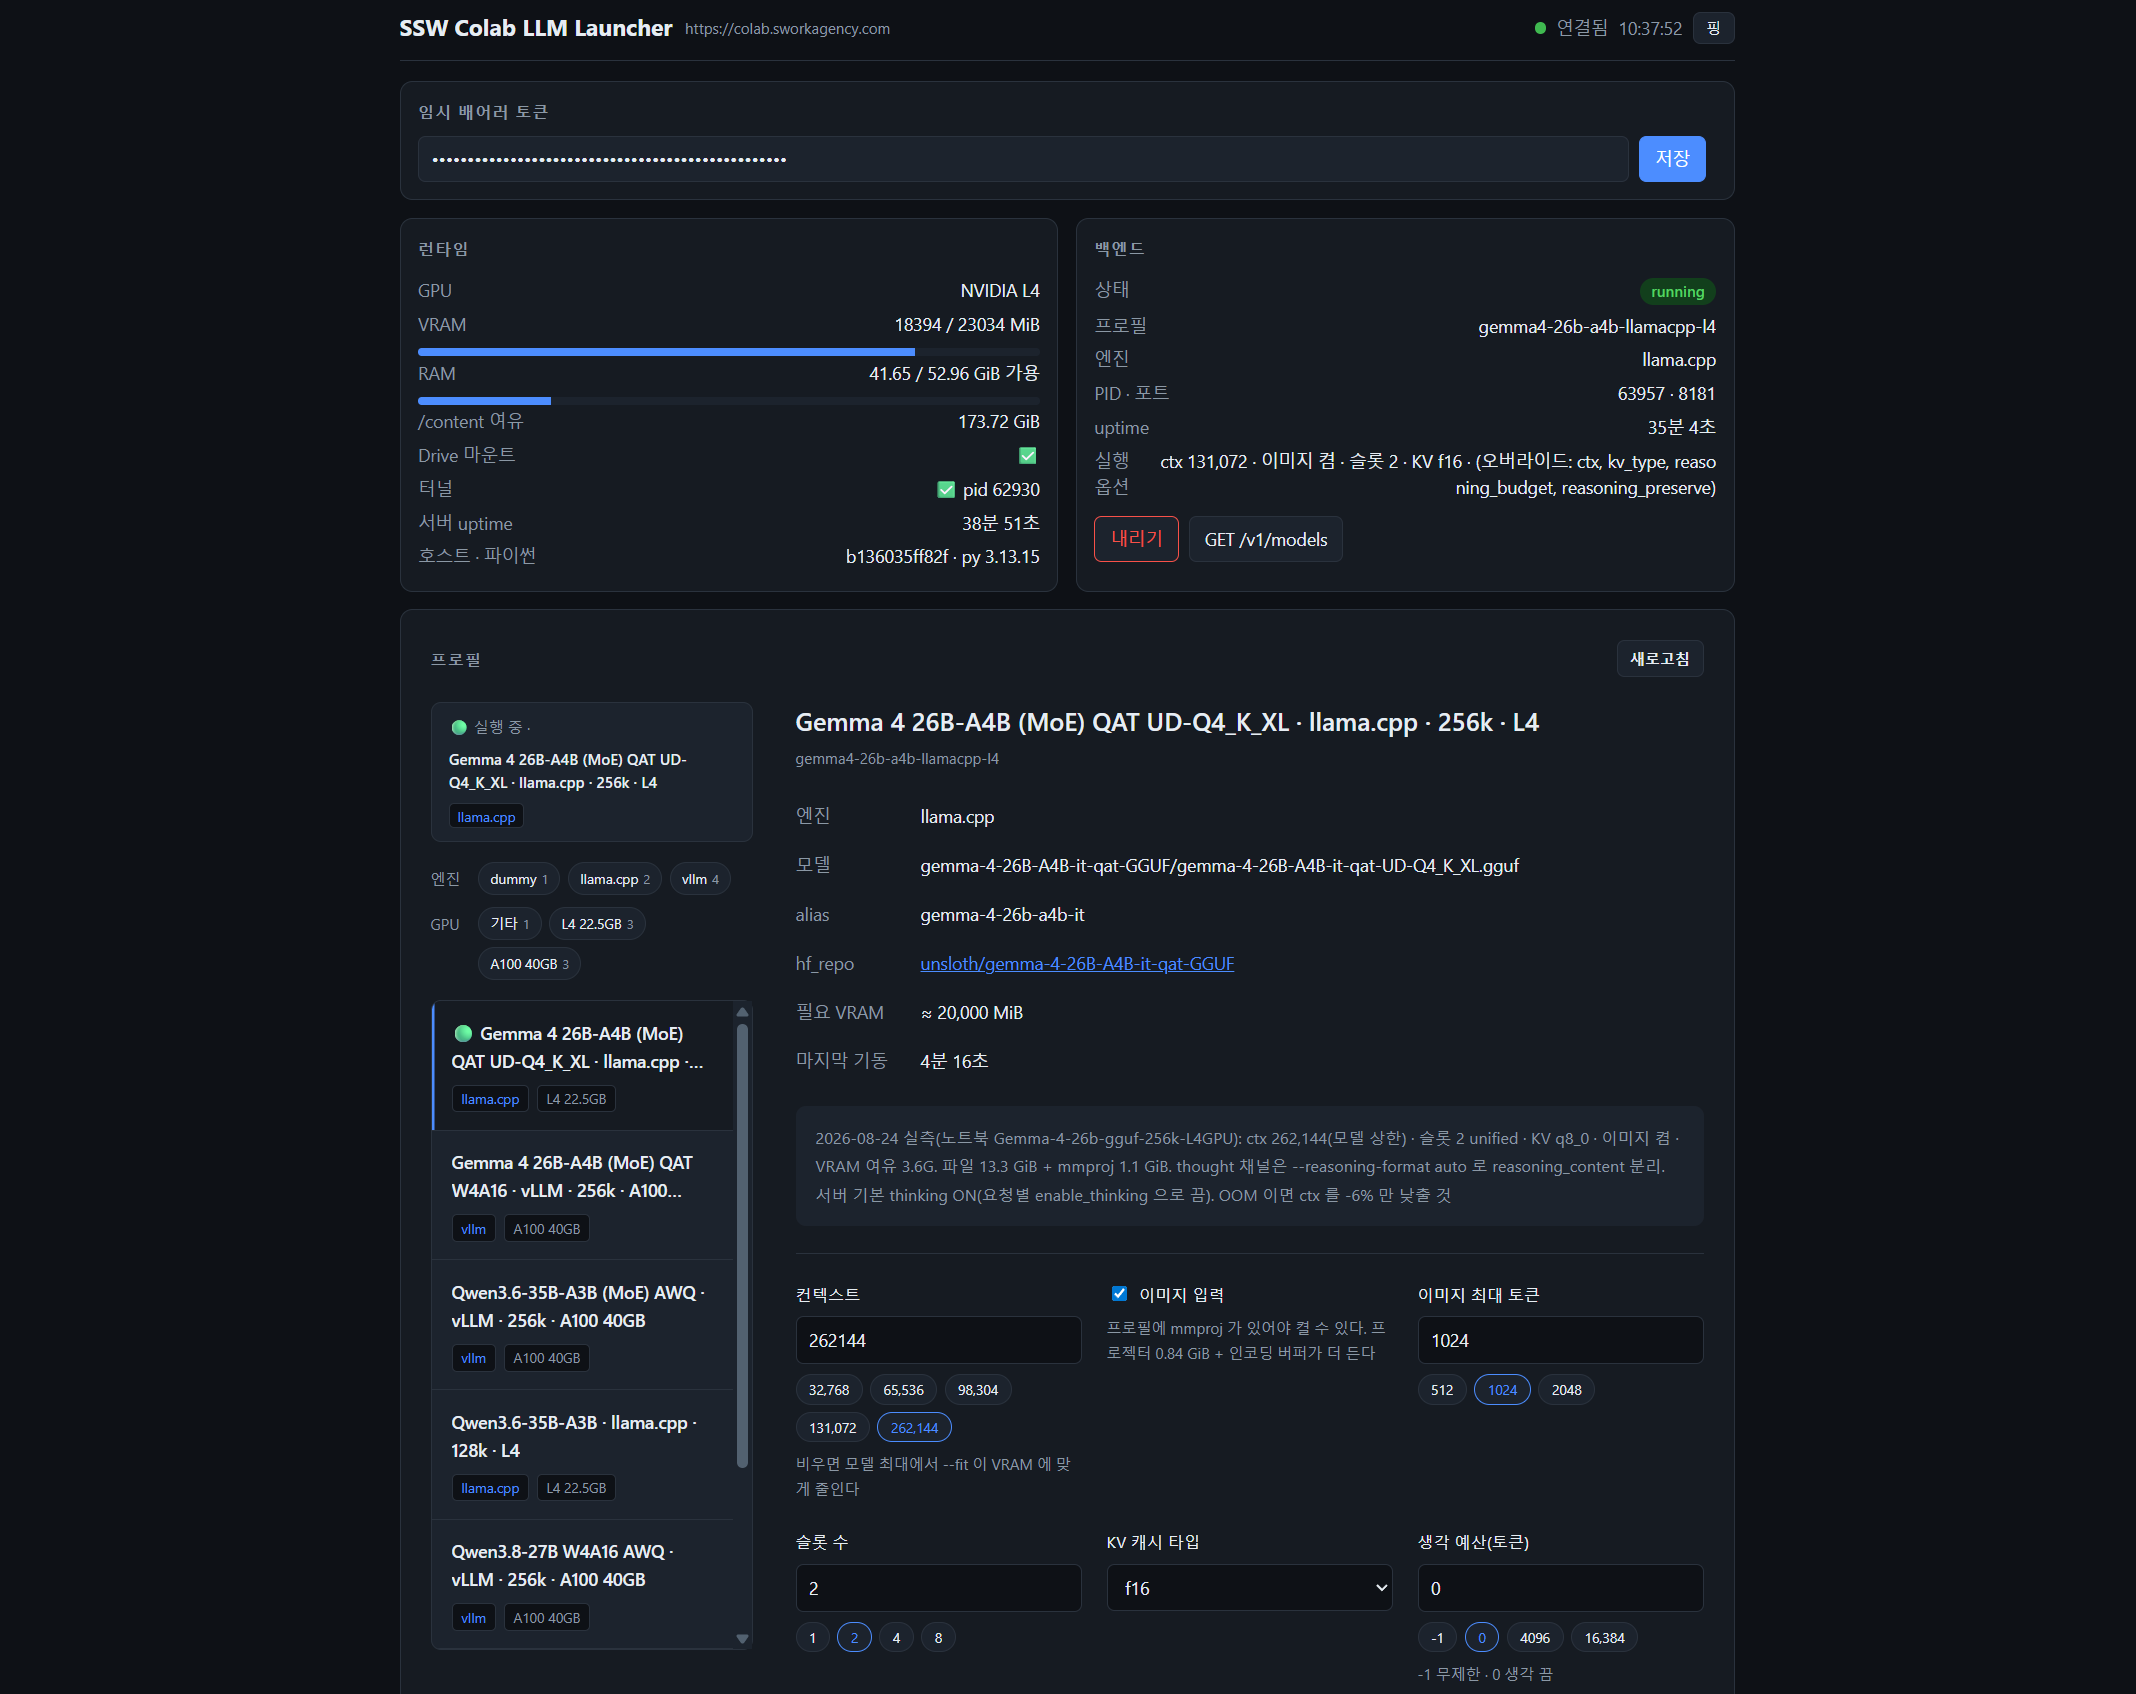This screenshot has width=2136, height=1694.
Task: Choose the 65,536 context preset
Action: (903, 1390)
